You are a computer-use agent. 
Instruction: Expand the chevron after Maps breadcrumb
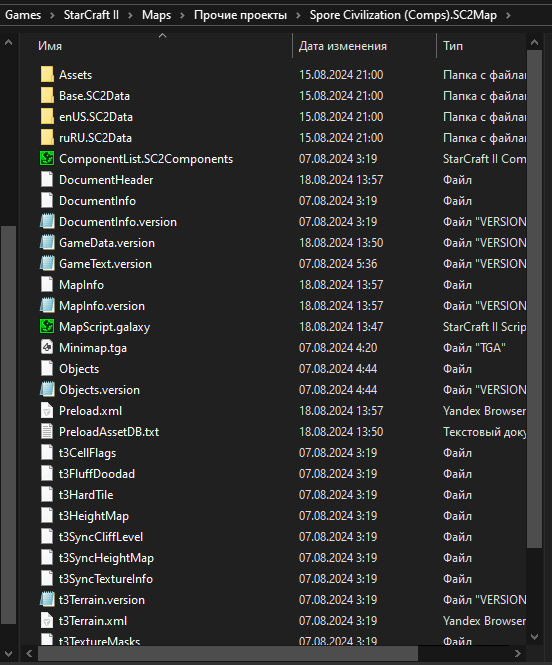coord(182,15)
